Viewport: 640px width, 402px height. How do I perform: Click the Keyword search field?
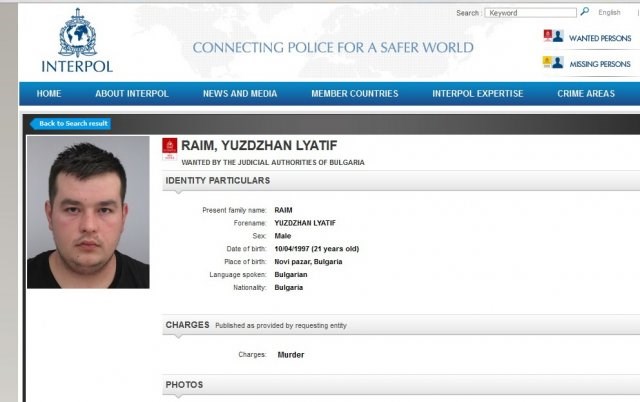point(531,13)
